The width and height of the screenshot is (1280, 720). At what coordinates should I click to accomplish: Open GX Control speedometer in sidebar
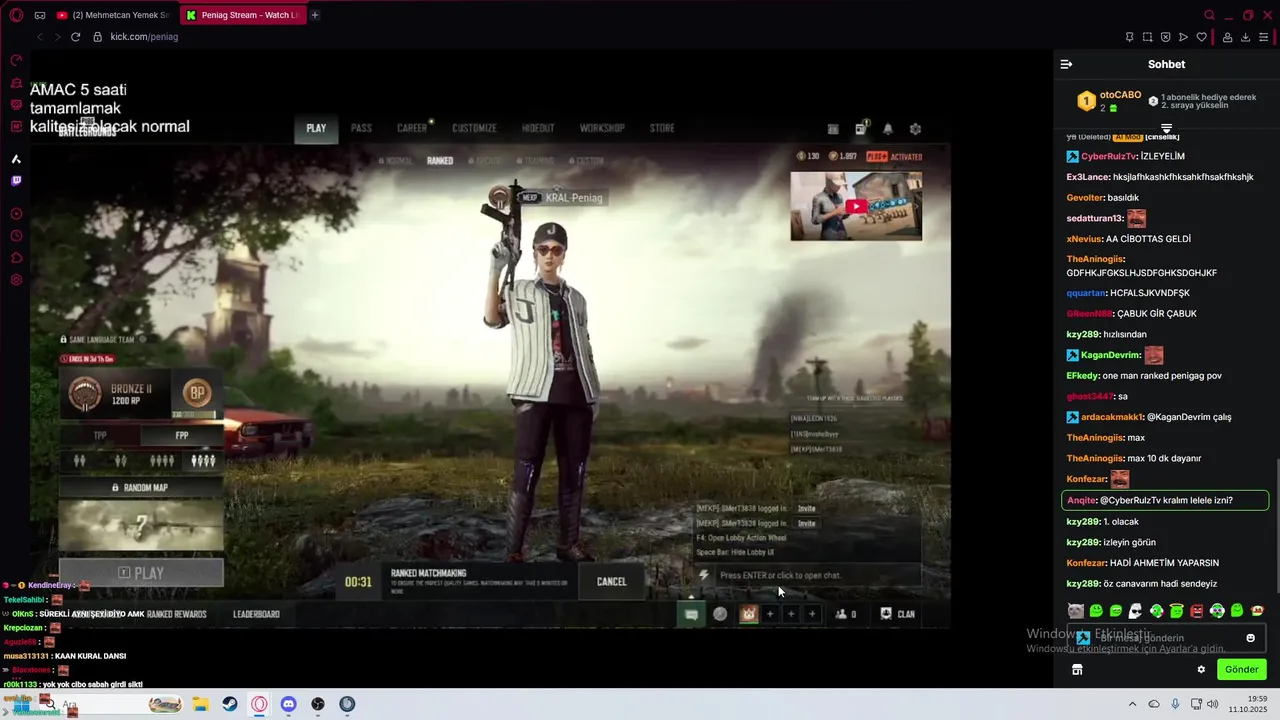point(16,61)
